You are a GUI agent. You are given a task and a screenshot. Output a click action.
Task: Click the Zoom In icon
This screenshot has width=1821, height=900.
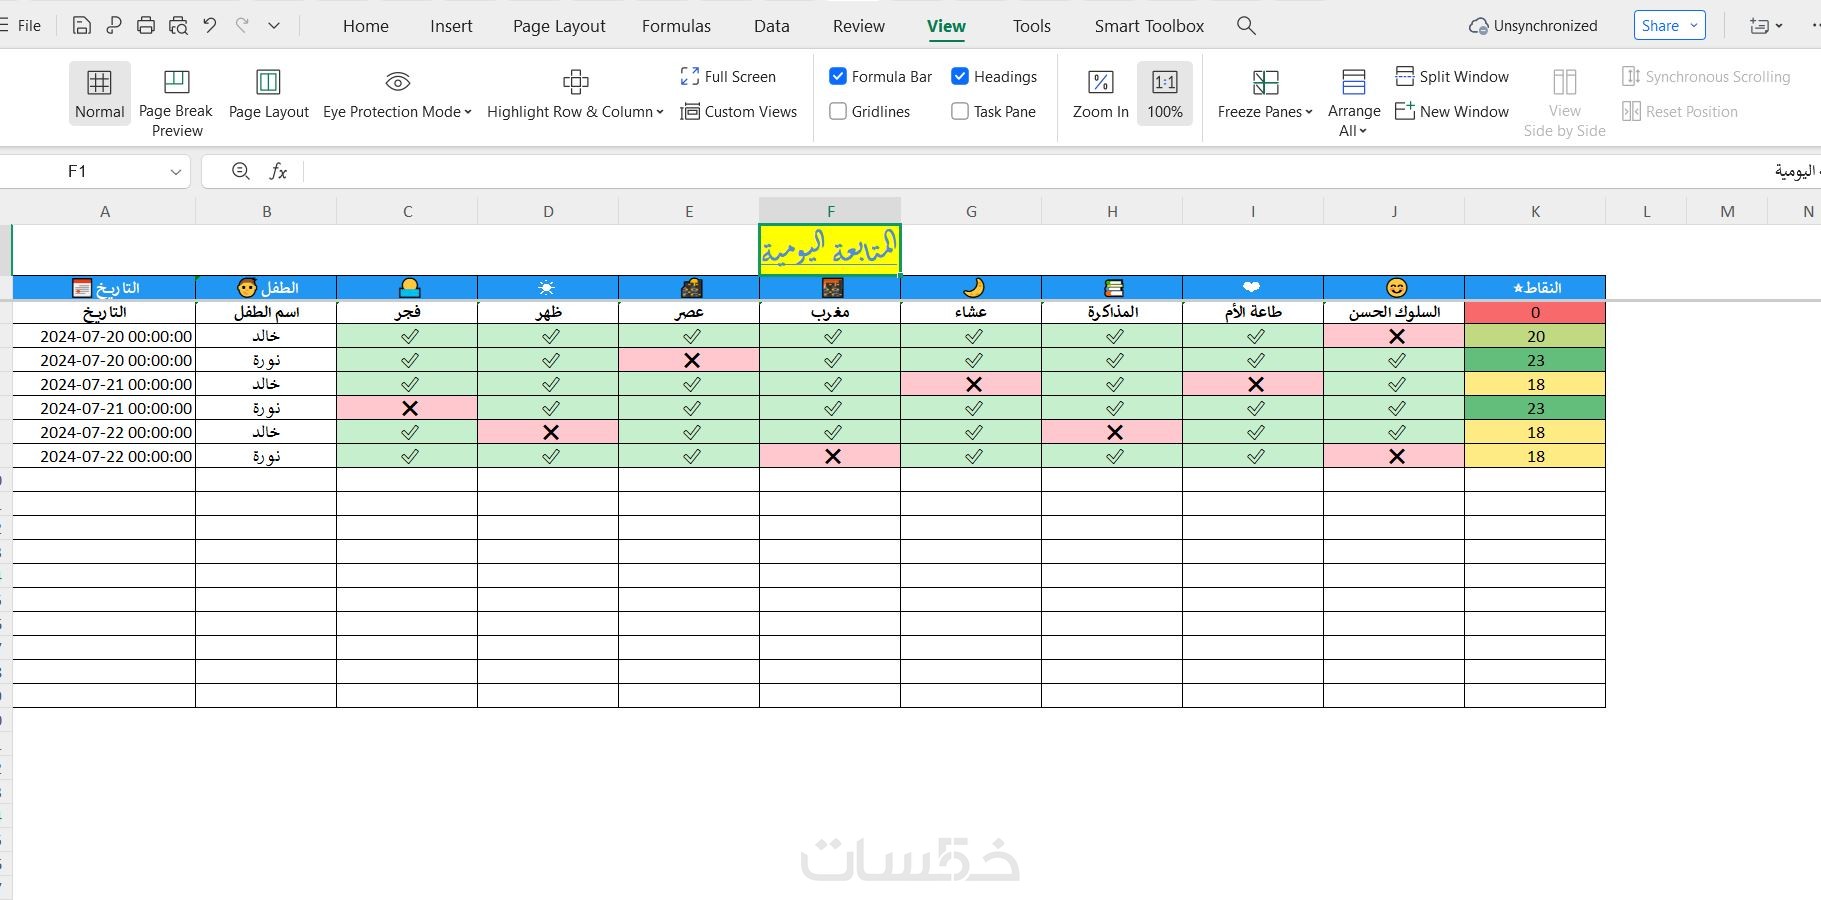click(1101, 82)
